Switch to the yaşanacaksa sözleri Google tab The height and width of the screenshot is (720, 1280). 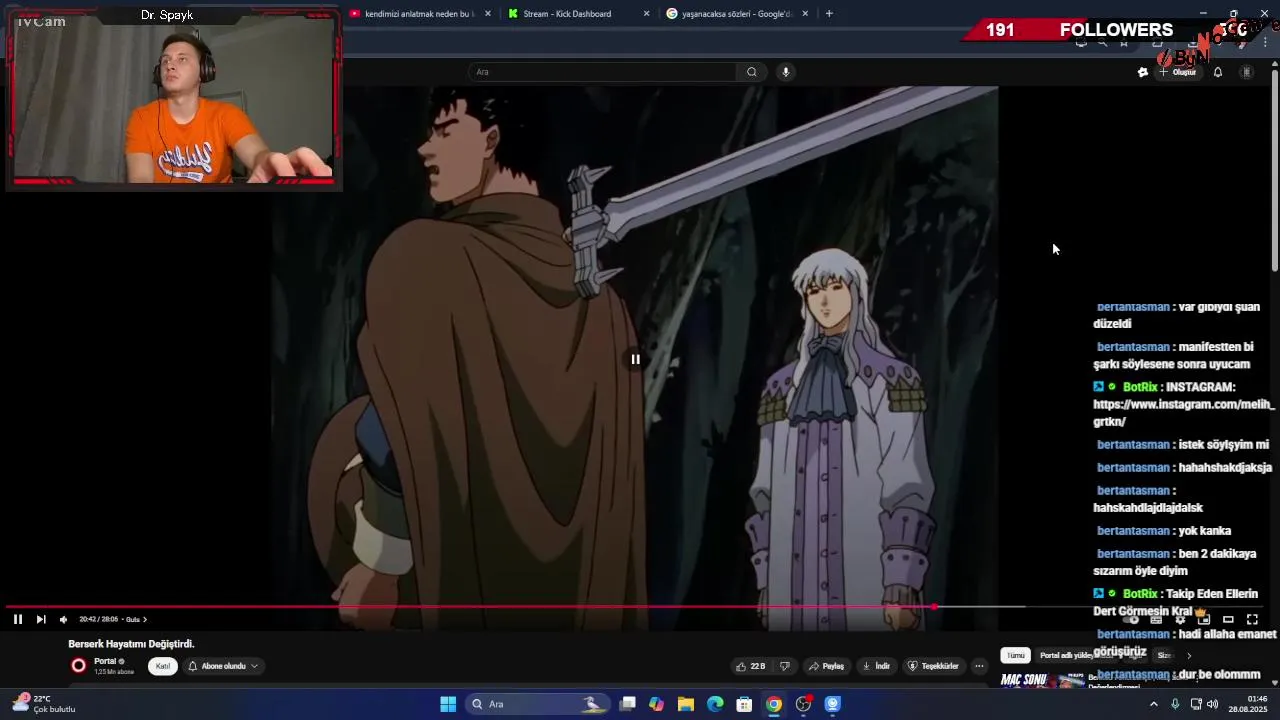[738, 14]
